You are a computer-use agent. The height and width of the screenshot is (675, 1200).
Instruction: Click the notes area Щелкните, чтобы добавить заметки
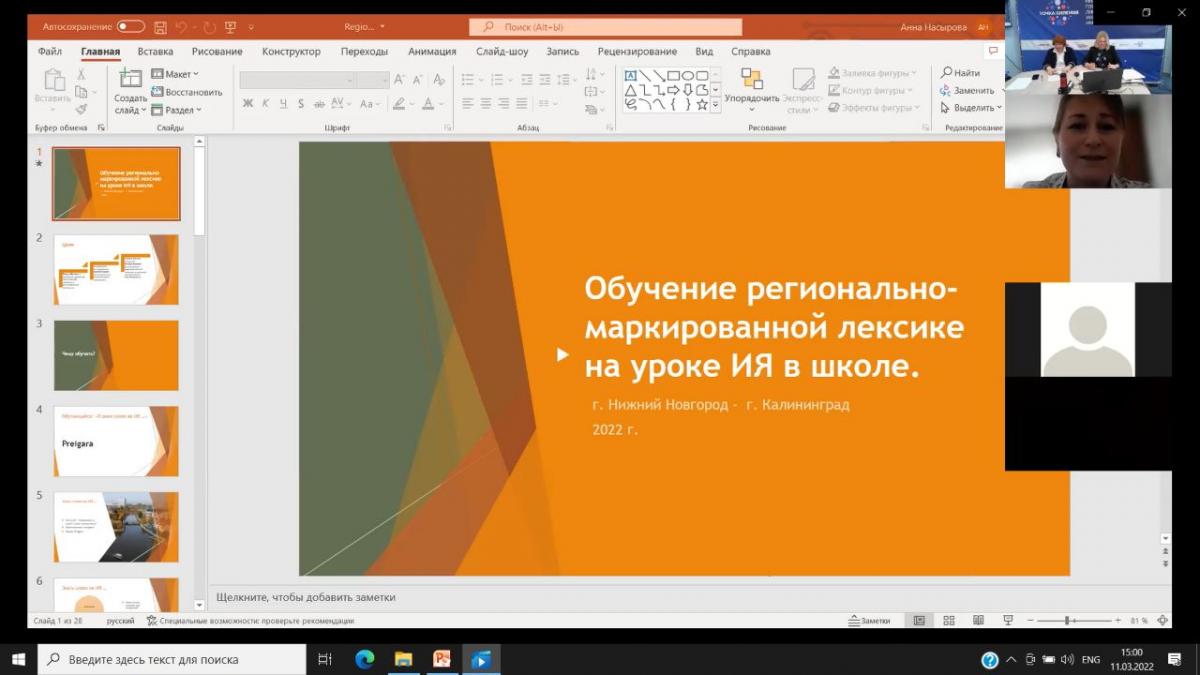306,597
